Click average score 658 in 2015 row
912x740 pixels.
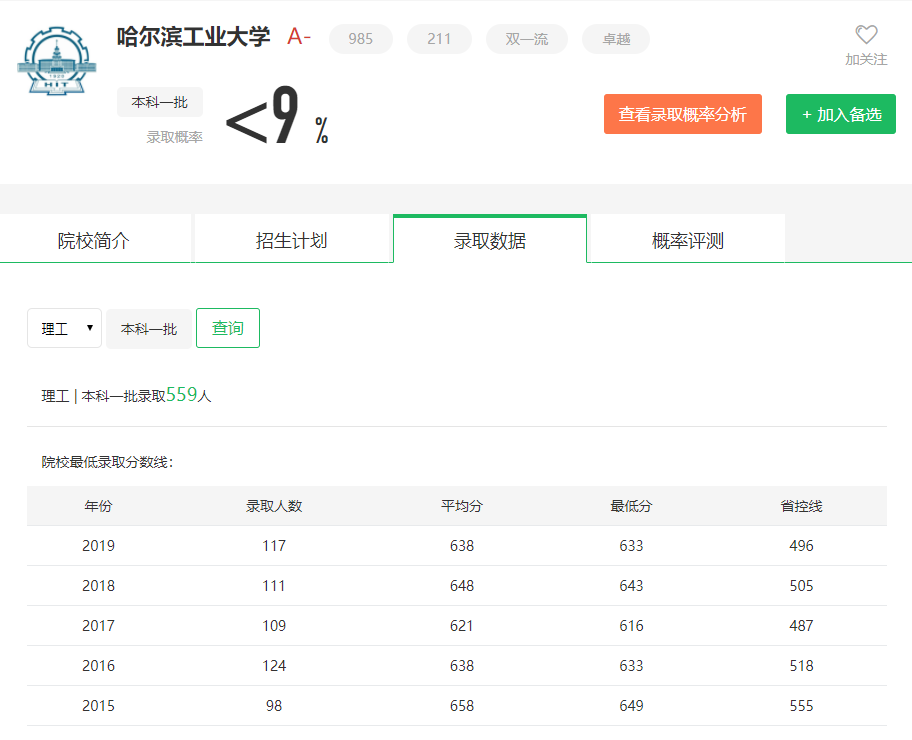tap(462, 706)
